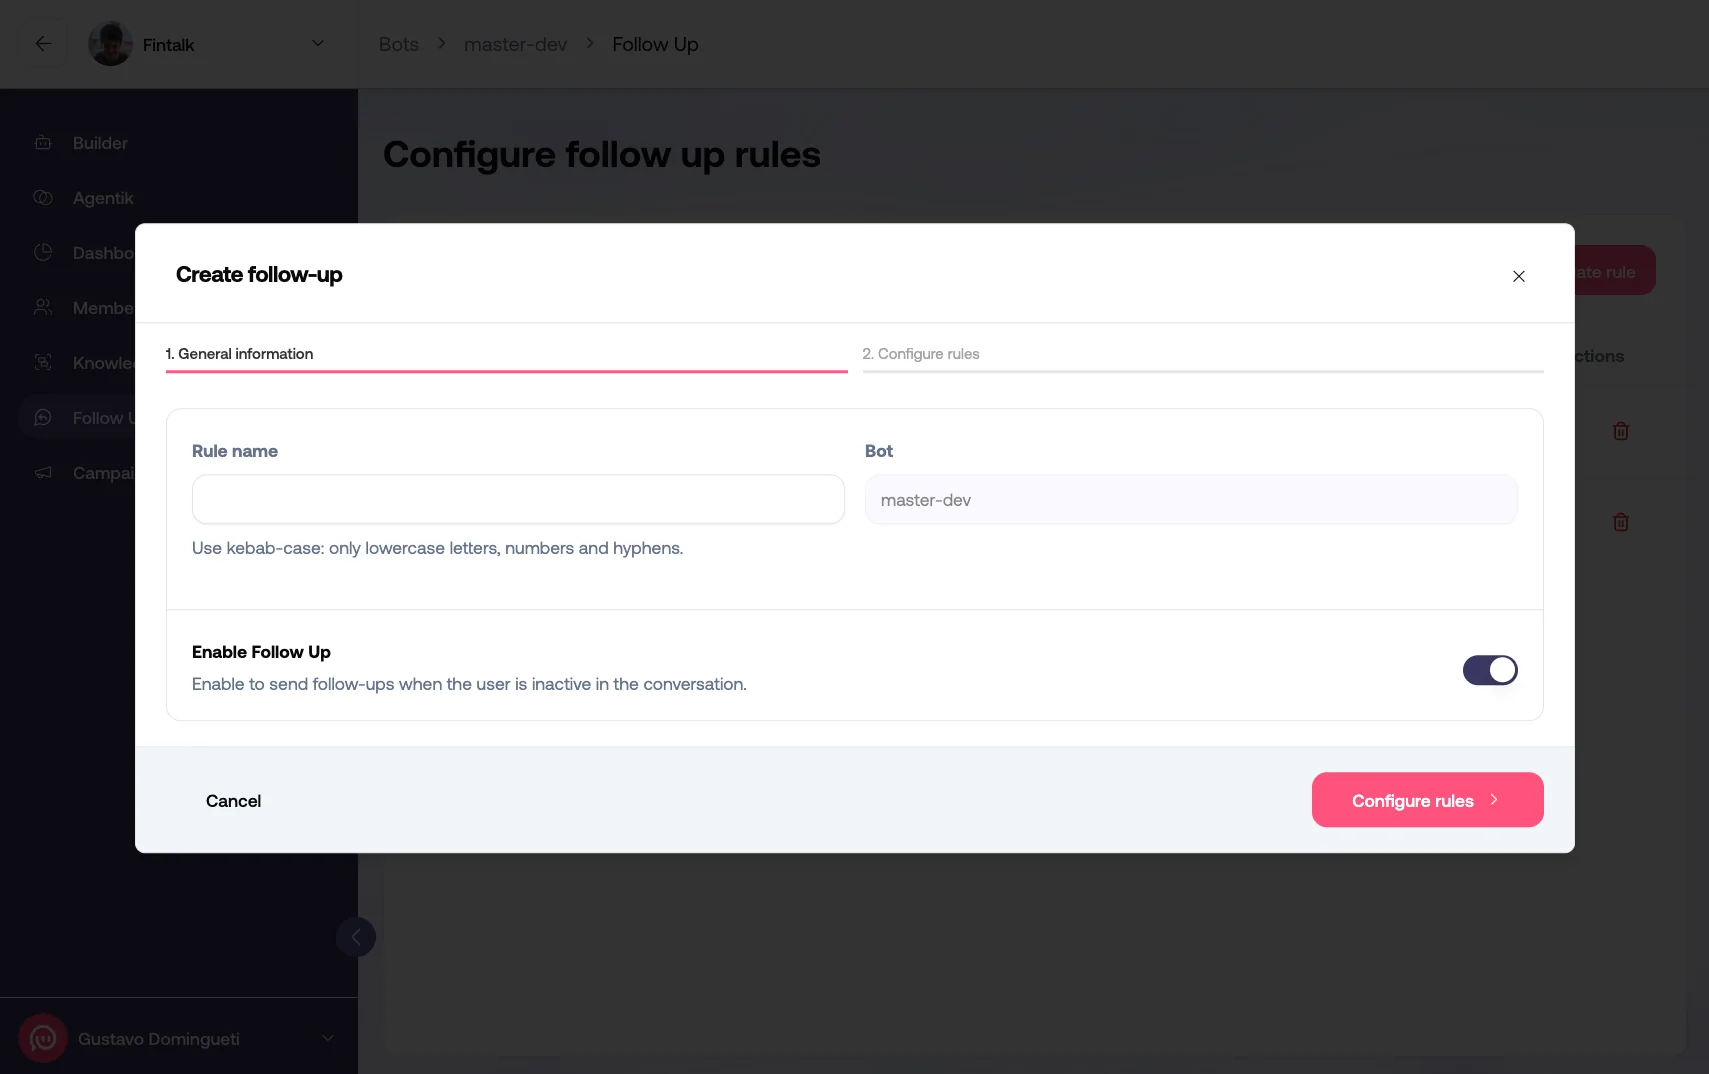The height and width of the screenshot is (1074, 1709).
Task: Click the back arrow icon in header
Action: 43,44
